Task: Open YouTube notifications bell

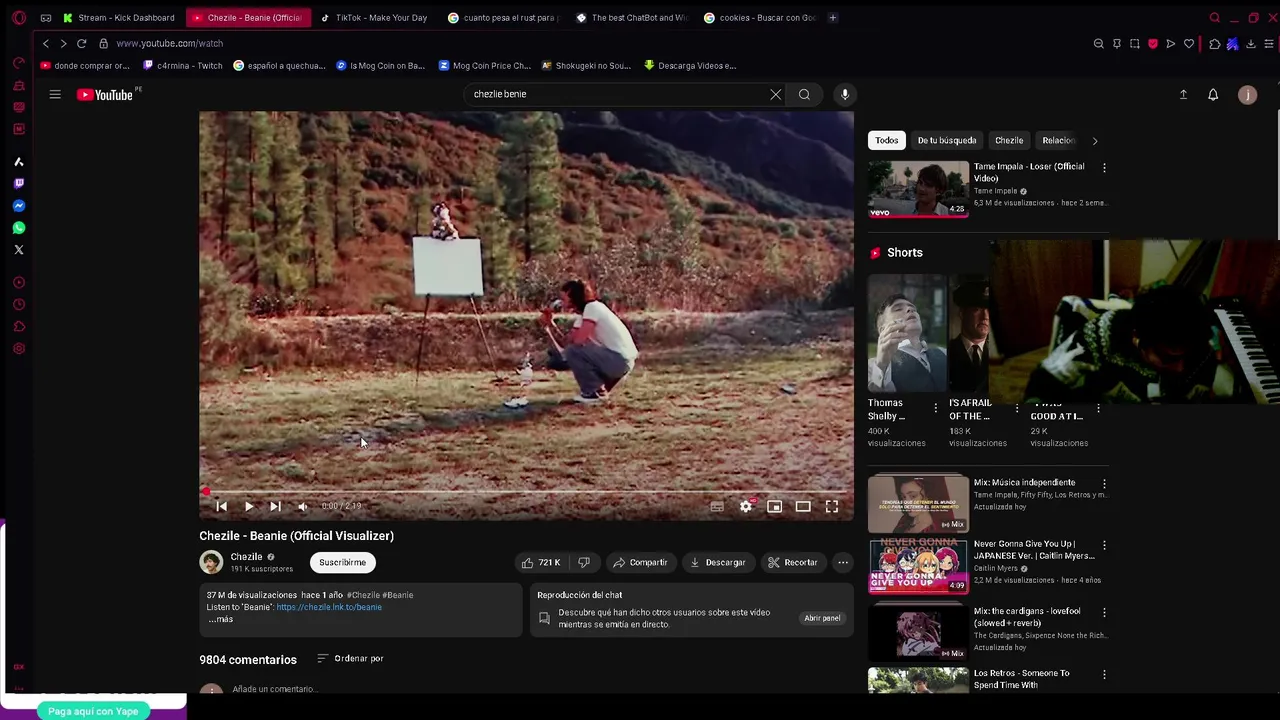Action: tap(1213, 94)
